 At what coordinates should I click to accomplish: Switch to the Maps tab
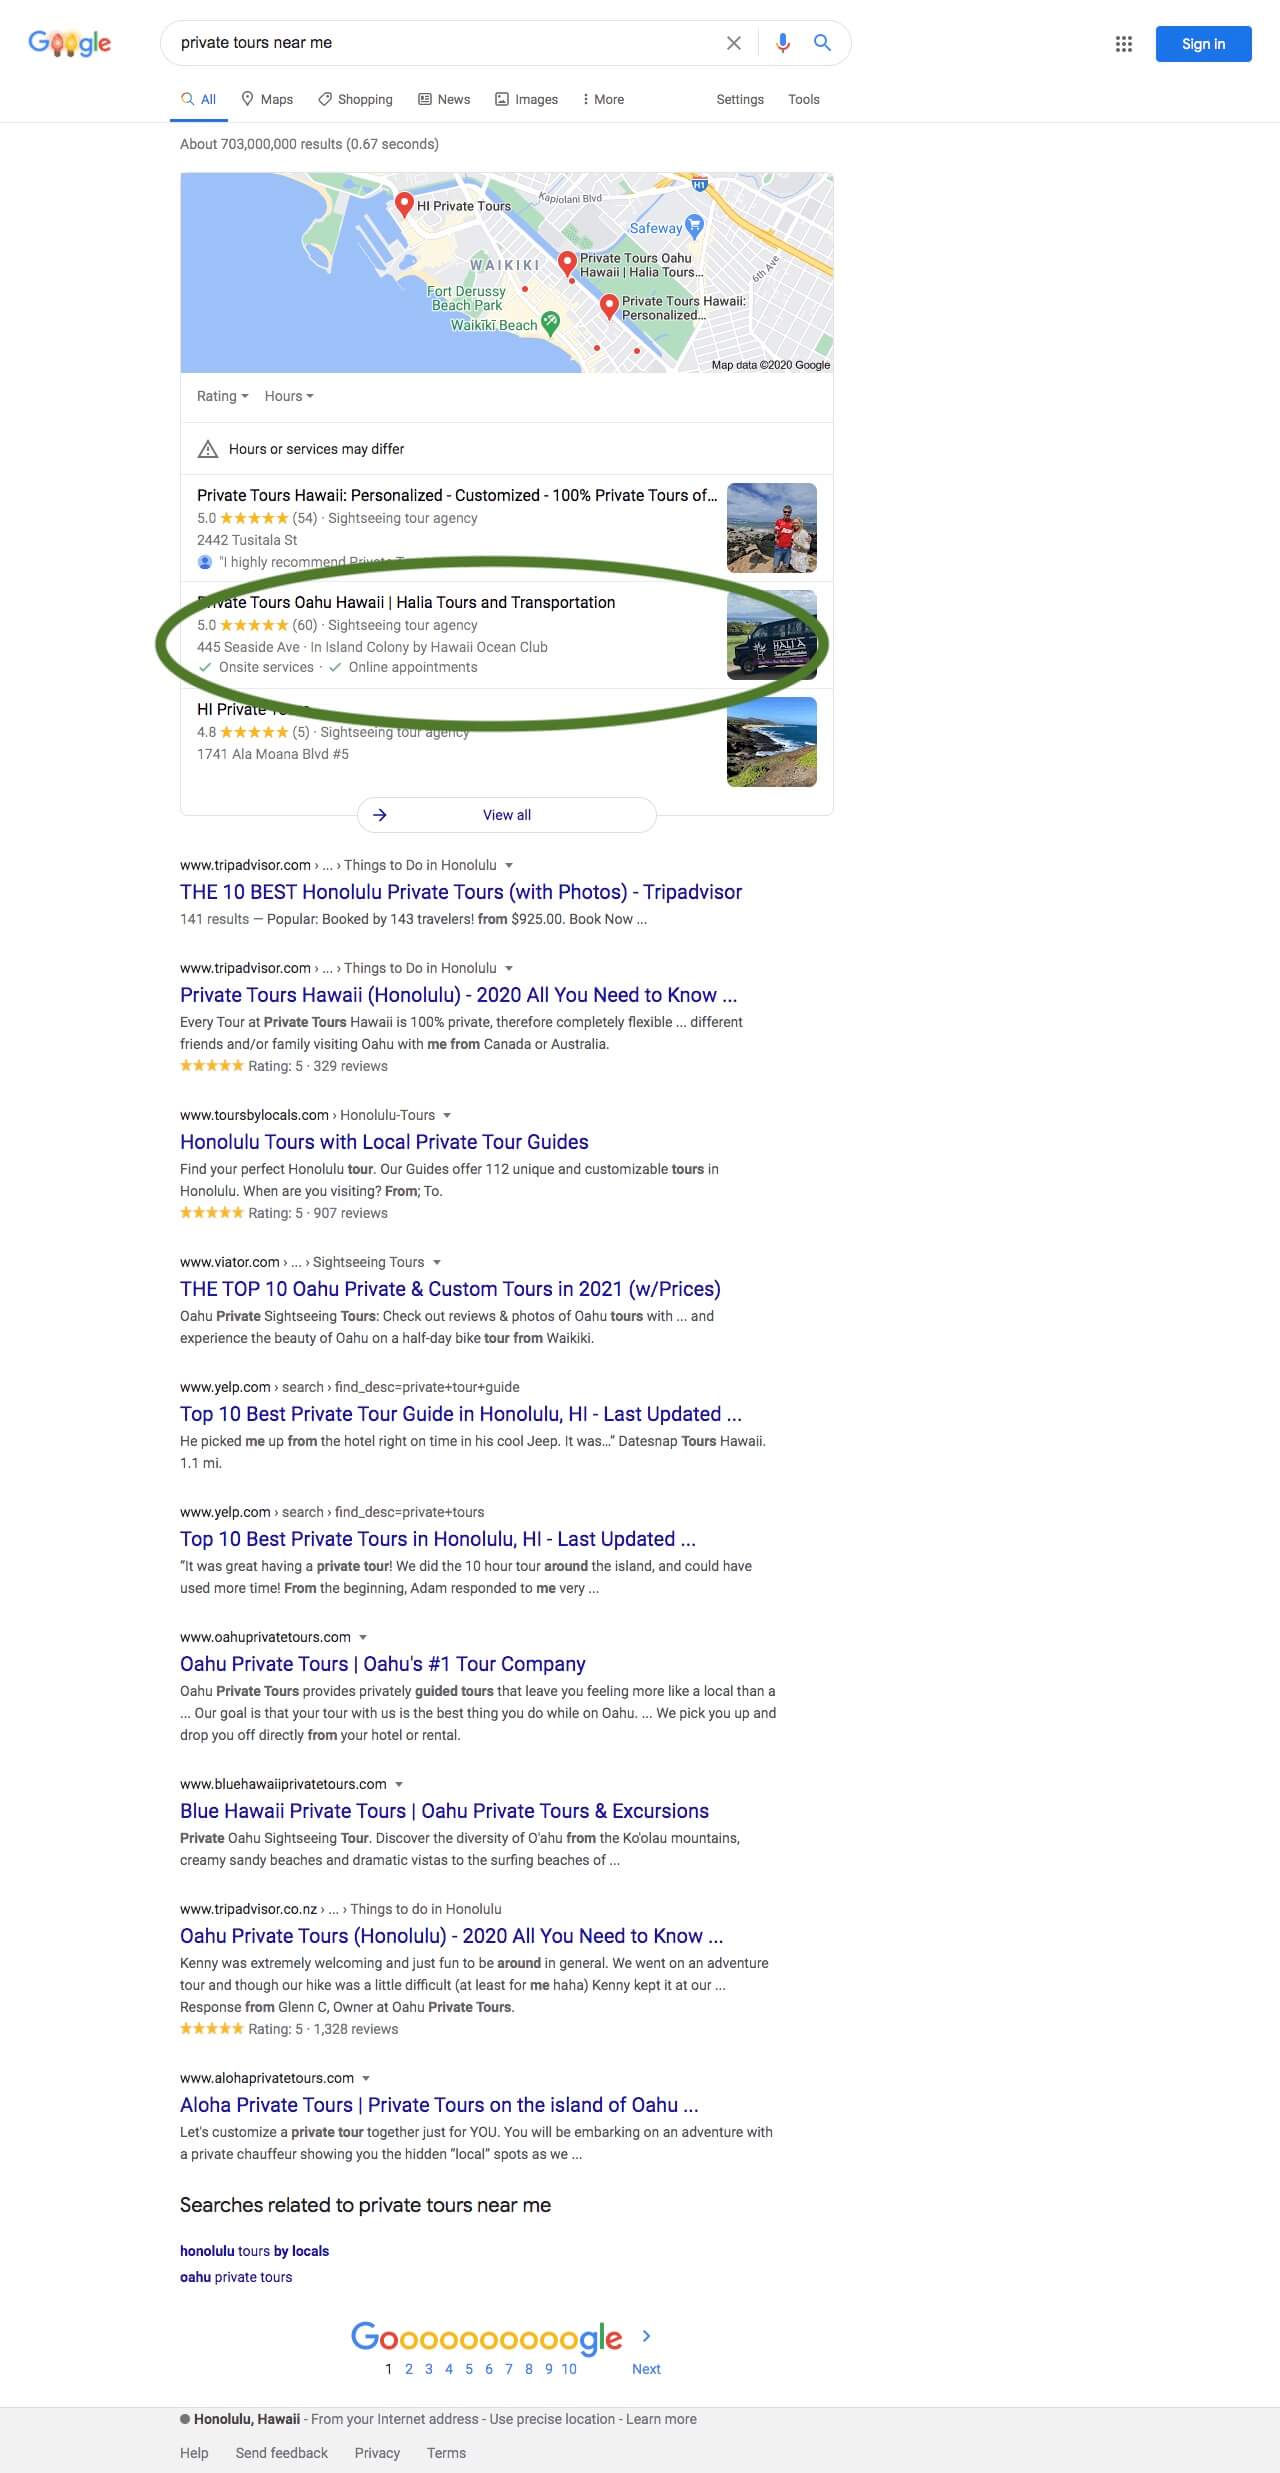pyautogui.click(x=267, y=99)
